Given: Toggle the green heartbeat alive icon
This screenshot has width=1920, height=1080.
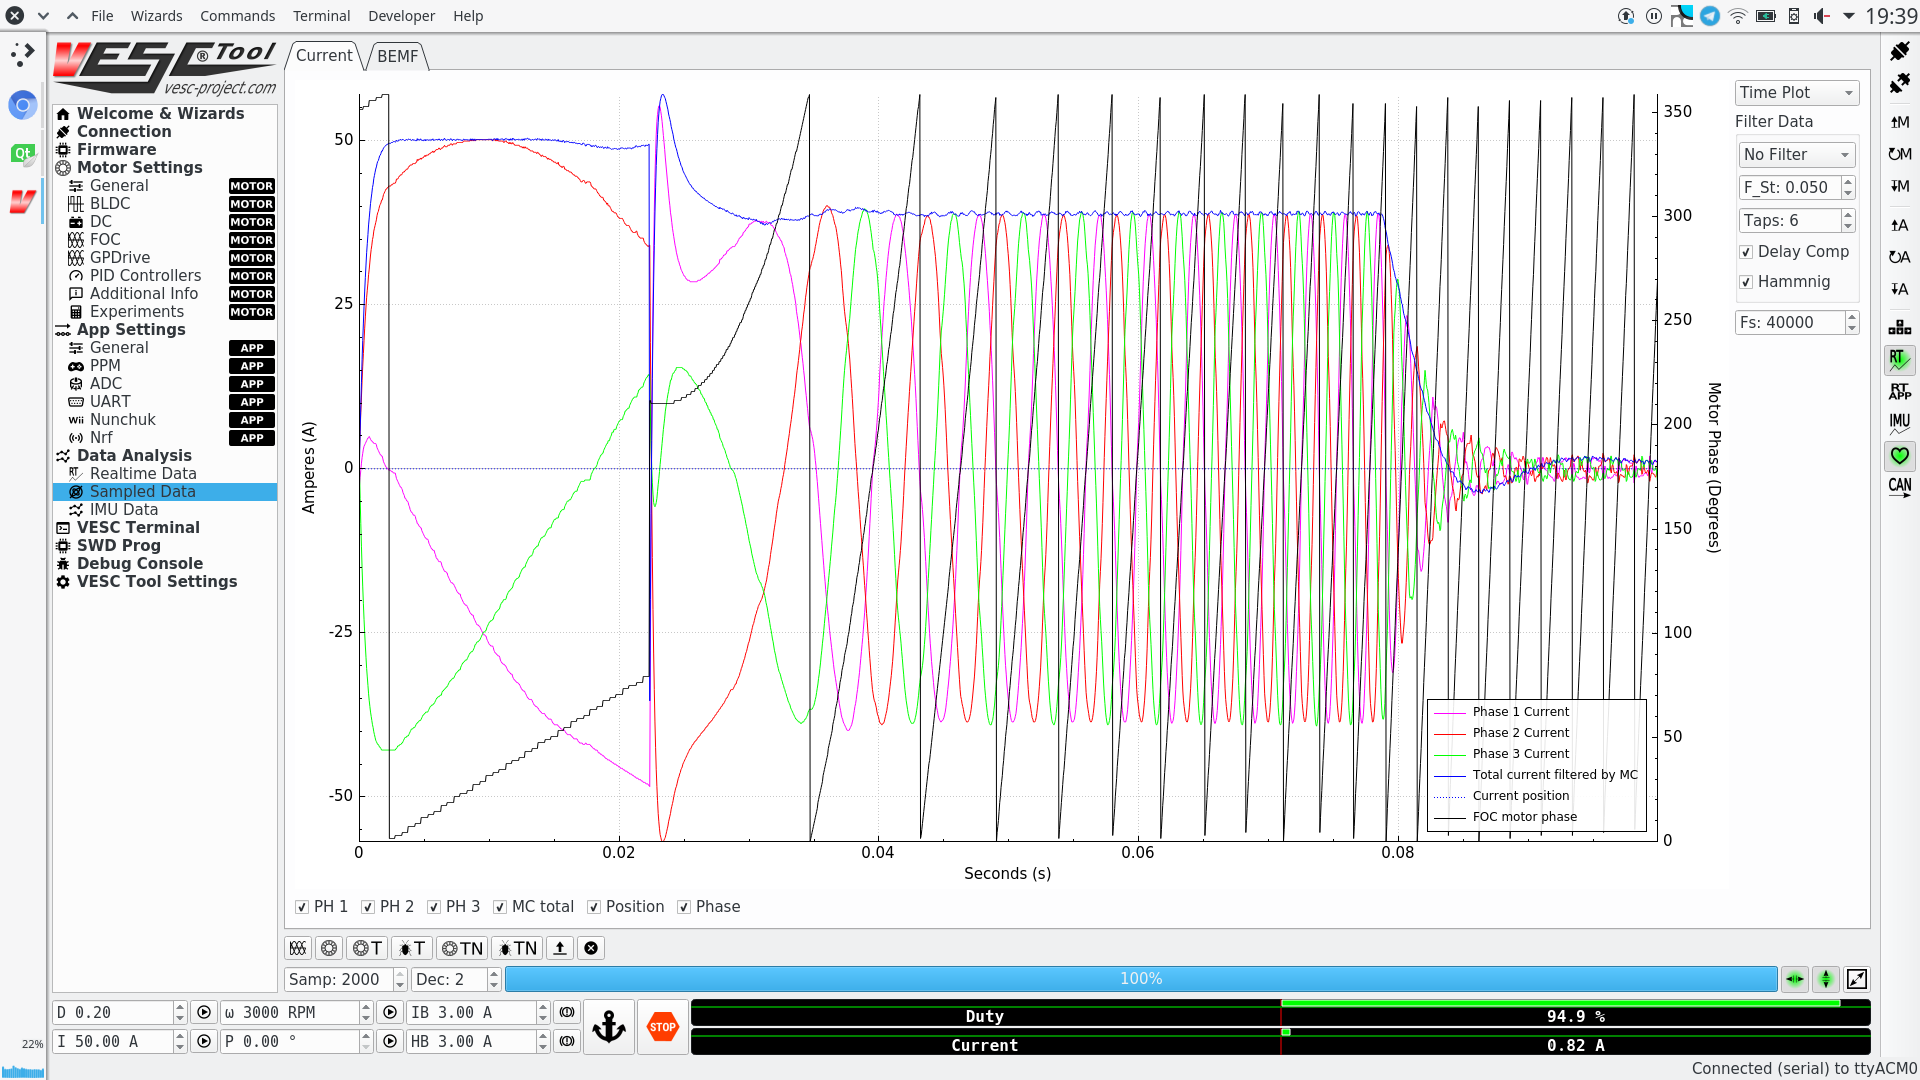Looking at the screenshot, I should point(1900,456).
